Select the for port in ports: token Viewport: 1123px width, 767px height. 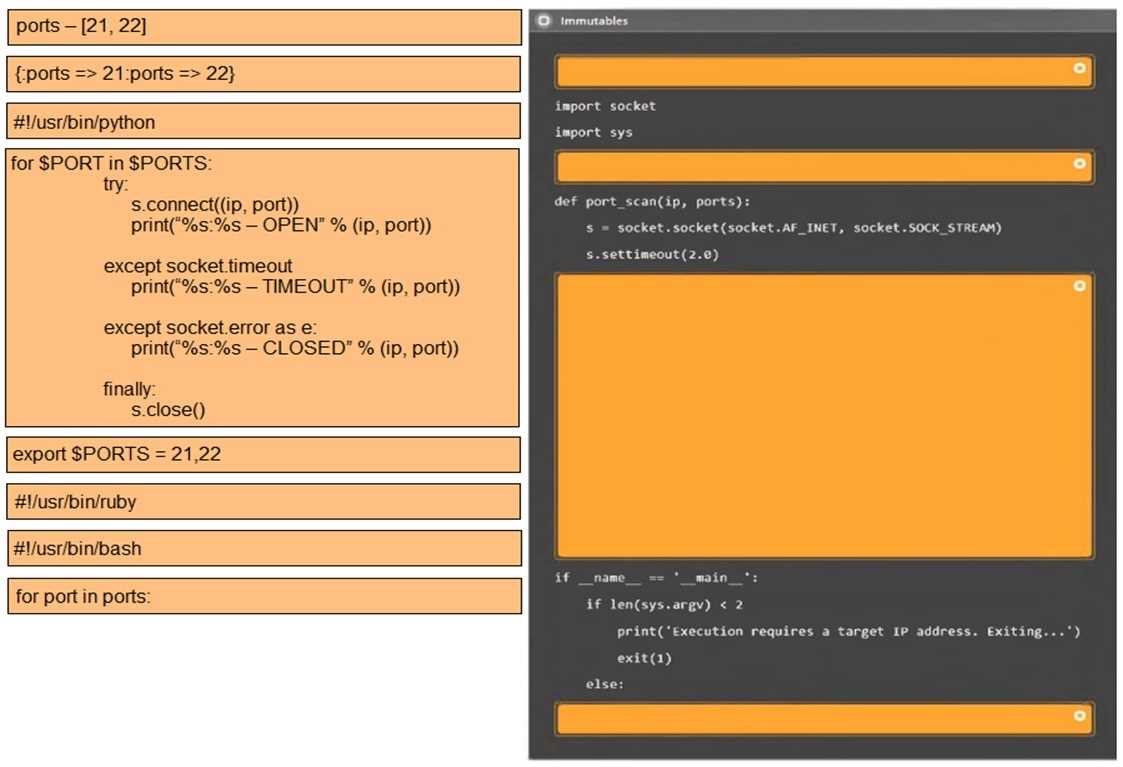click(x=263, y=595)
